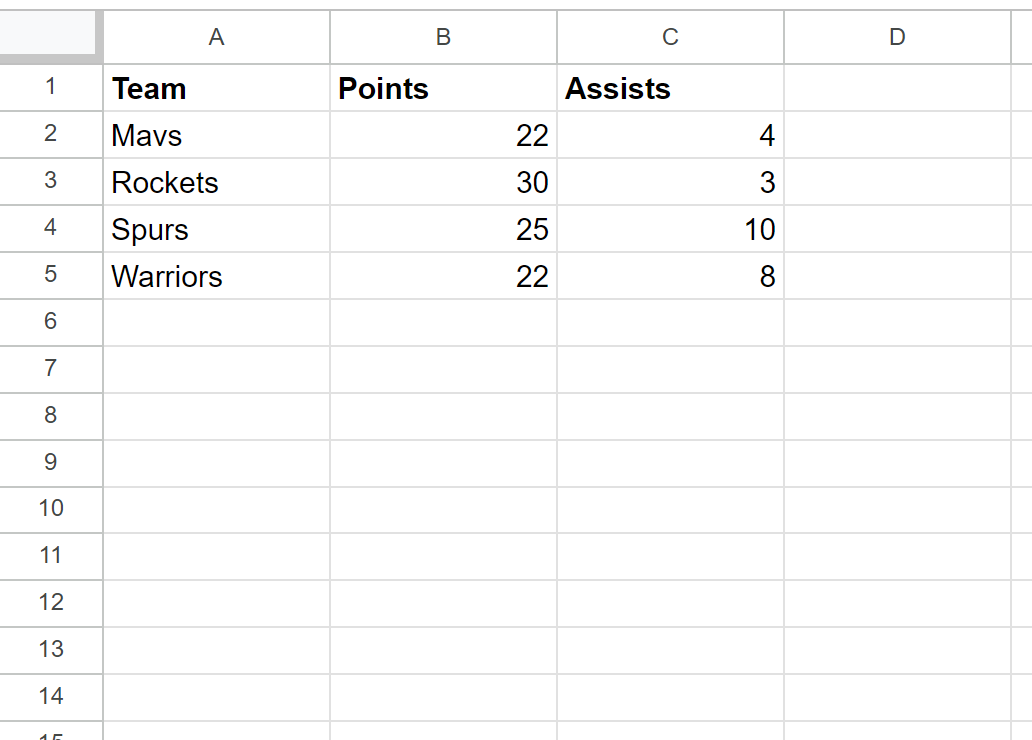Click the cell containing 25 points
This screenshot has width=1032, height=740.
[x=444, y=228]
